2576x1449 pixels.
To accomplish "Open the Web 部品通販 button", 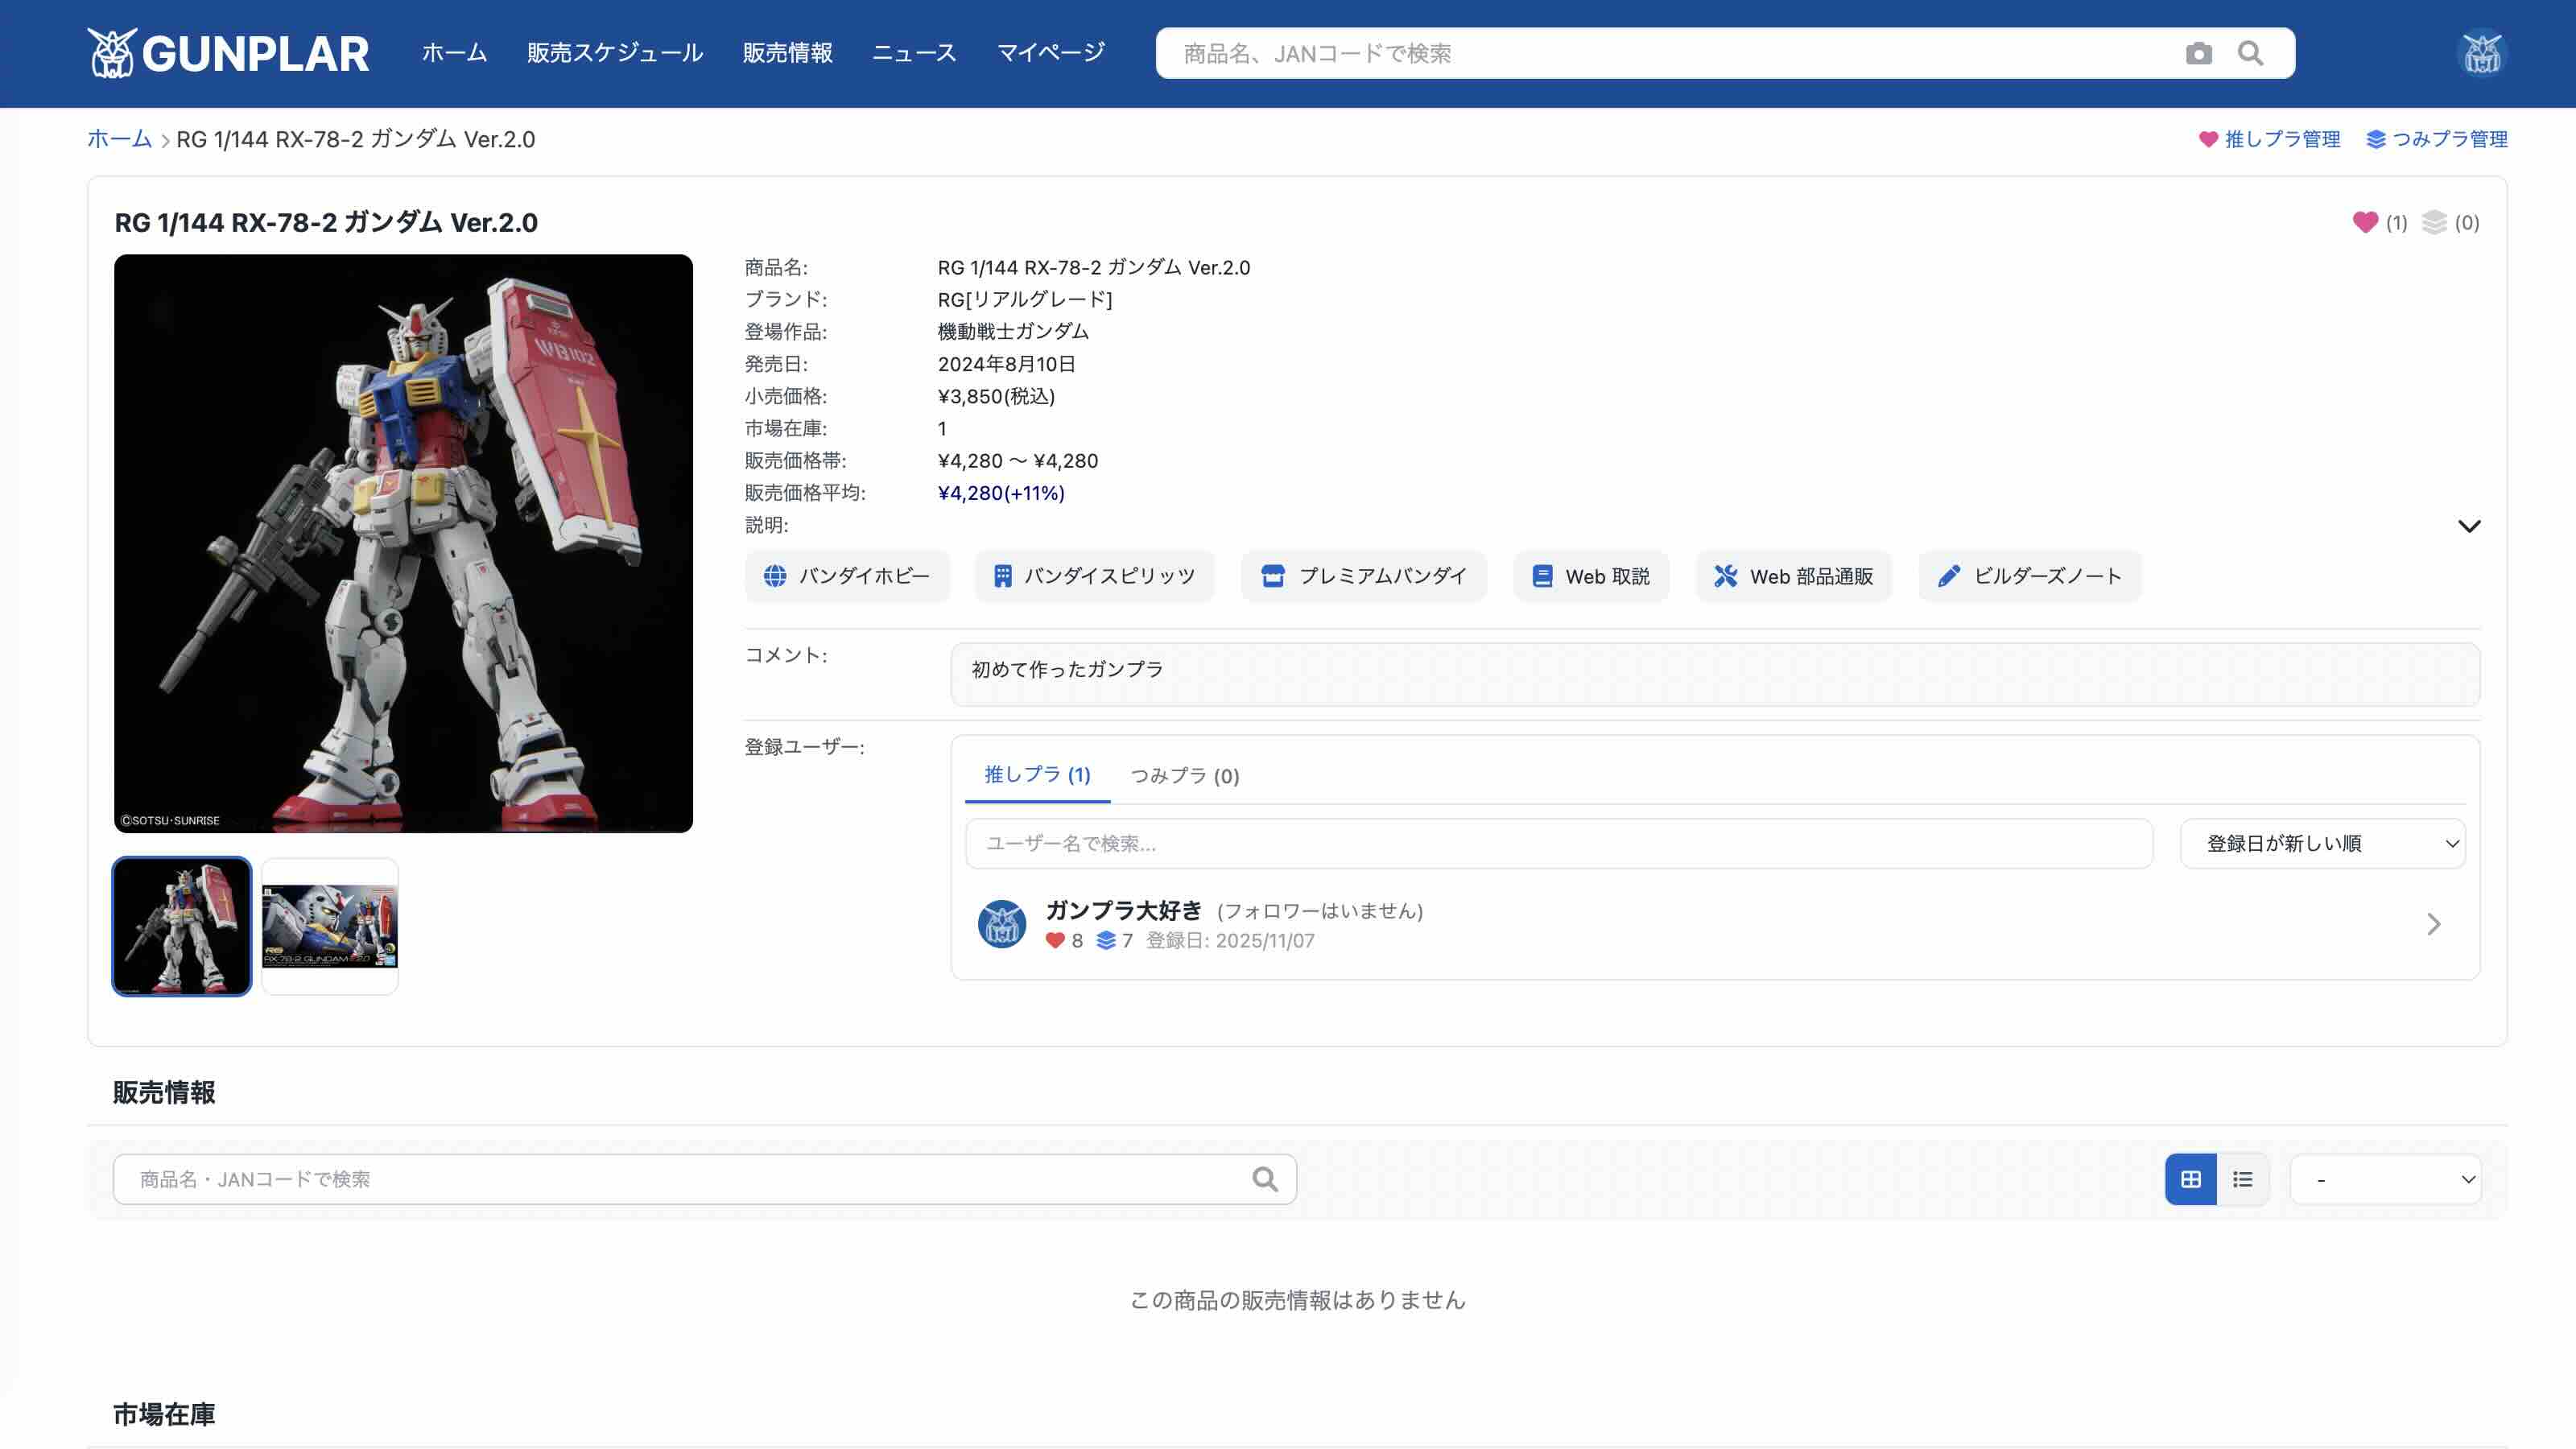I will pyautogui.click(x=1793, y=576).
